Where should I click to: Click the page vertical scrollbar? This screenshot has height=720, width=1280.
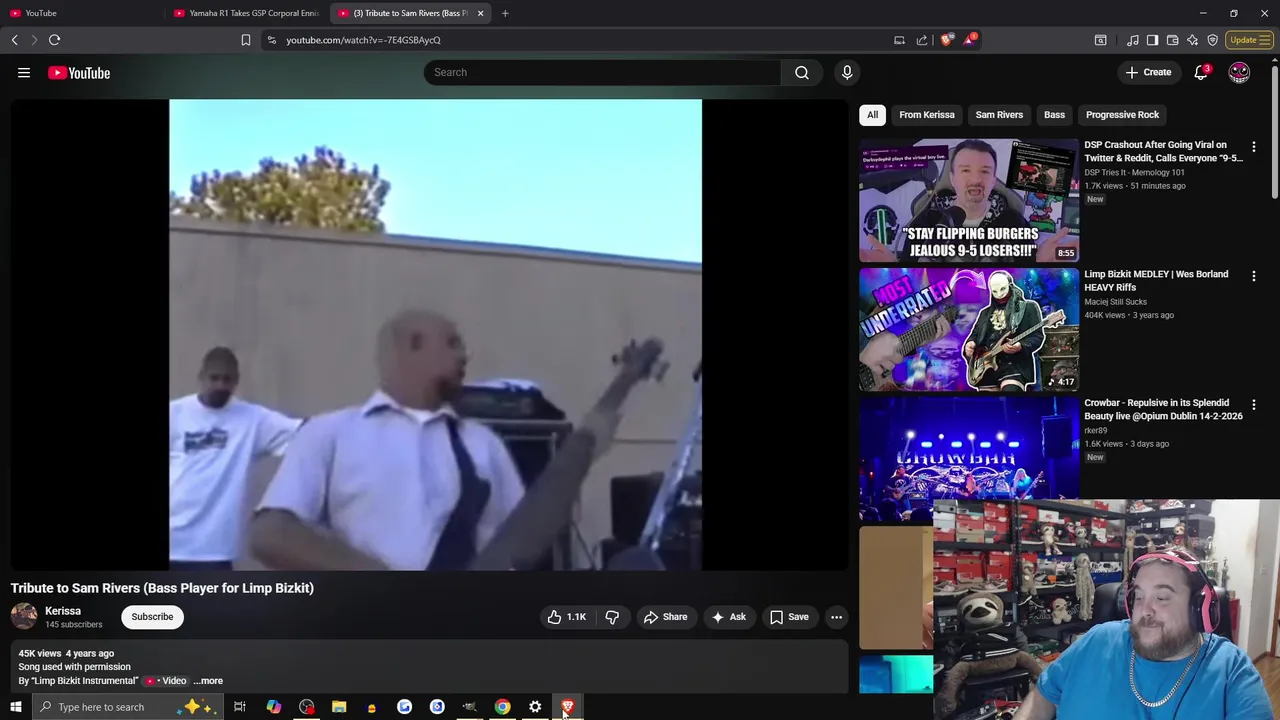[x=1274, y=130]
